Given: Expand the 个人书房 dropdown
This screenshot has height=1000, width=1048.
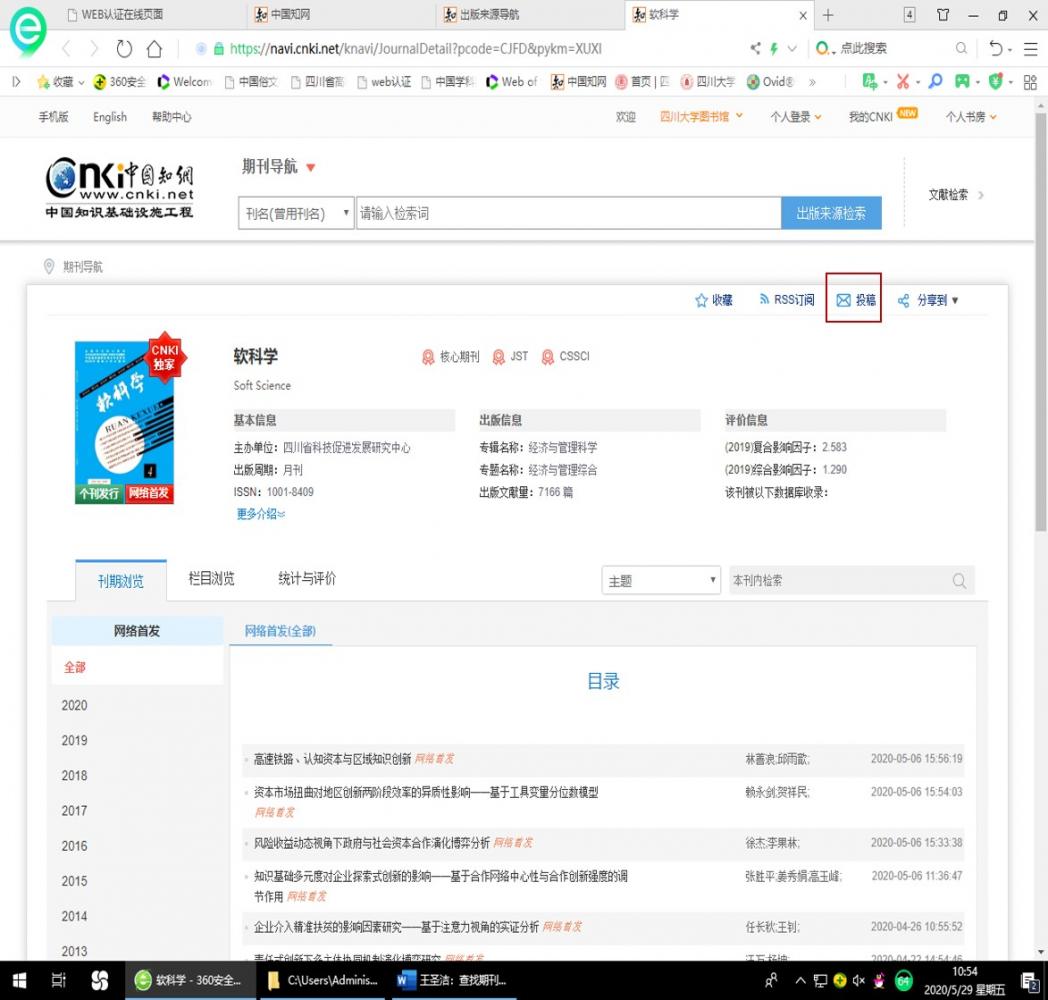Looking at the screenshot, I should coord(993,117).
